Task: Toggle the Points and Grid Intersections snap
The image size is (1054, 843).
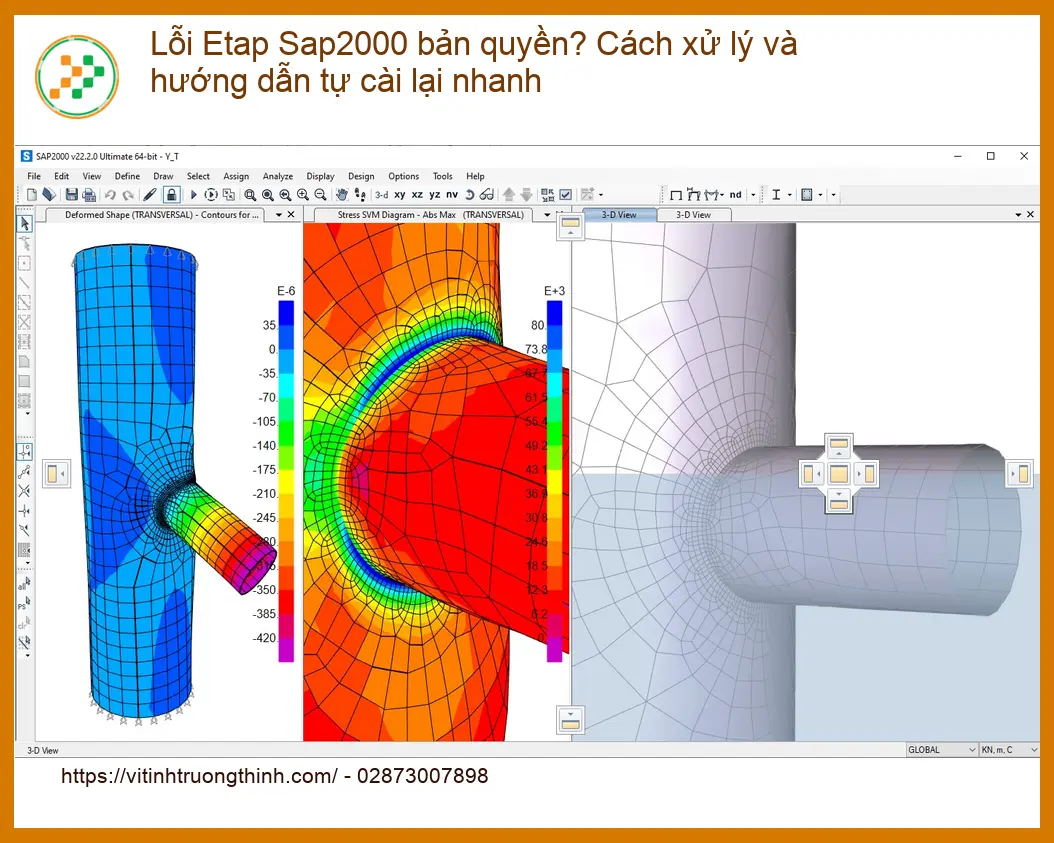Action: (x=25, y=451)
